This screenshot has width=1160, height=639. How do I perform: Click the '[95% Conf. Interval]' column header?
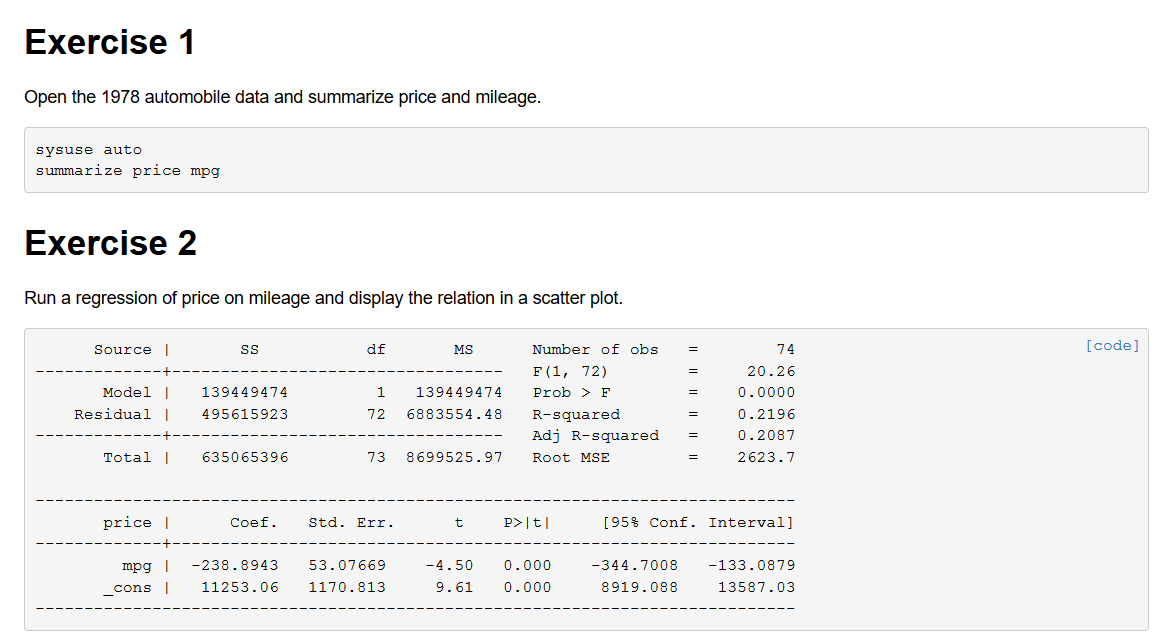pyautogui.click(x=698, y=523)
